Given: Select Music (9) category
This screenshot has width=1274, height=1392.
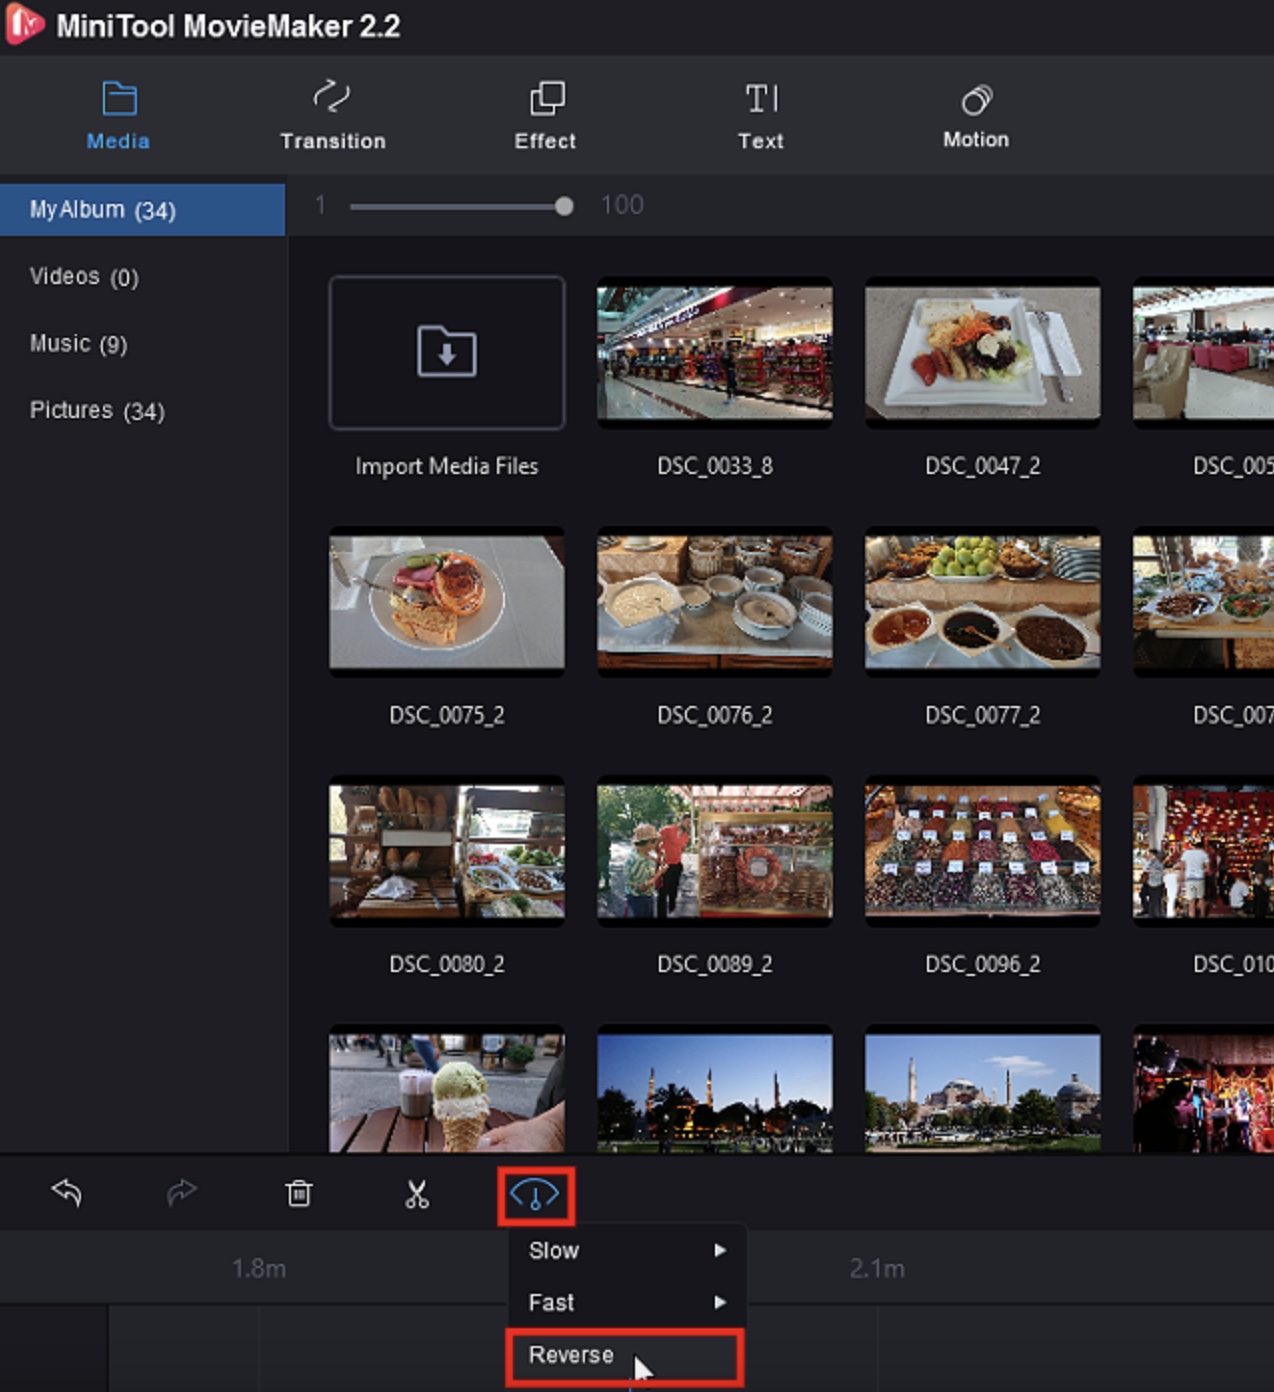Looking at the screenshot, I should pyautogui.click(x=78, y=344).
